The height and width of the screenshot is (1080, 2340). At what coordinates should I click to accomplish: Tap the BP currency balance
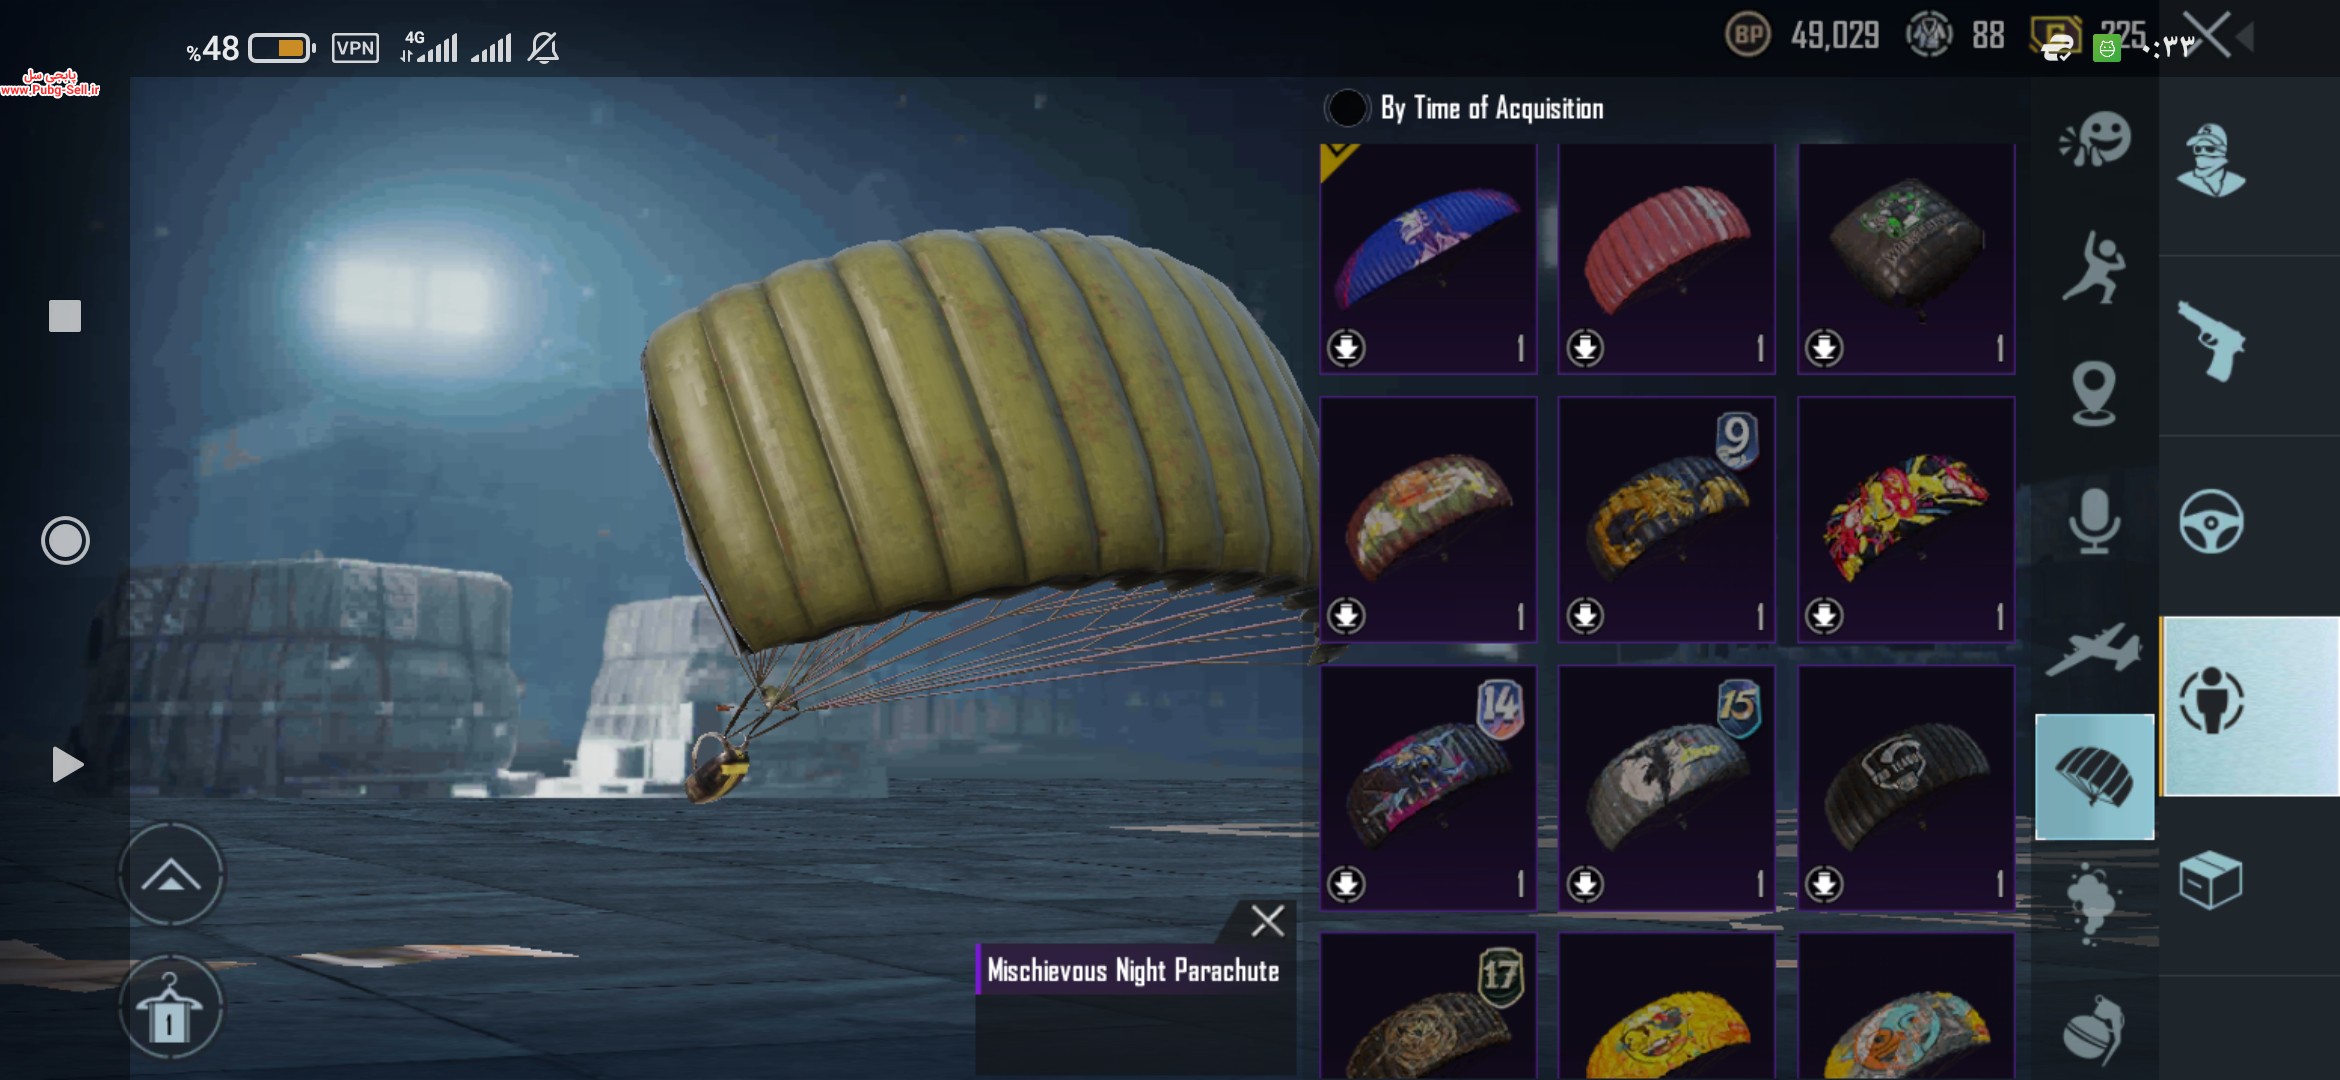pyautogui.click(x=1803, y=36)
